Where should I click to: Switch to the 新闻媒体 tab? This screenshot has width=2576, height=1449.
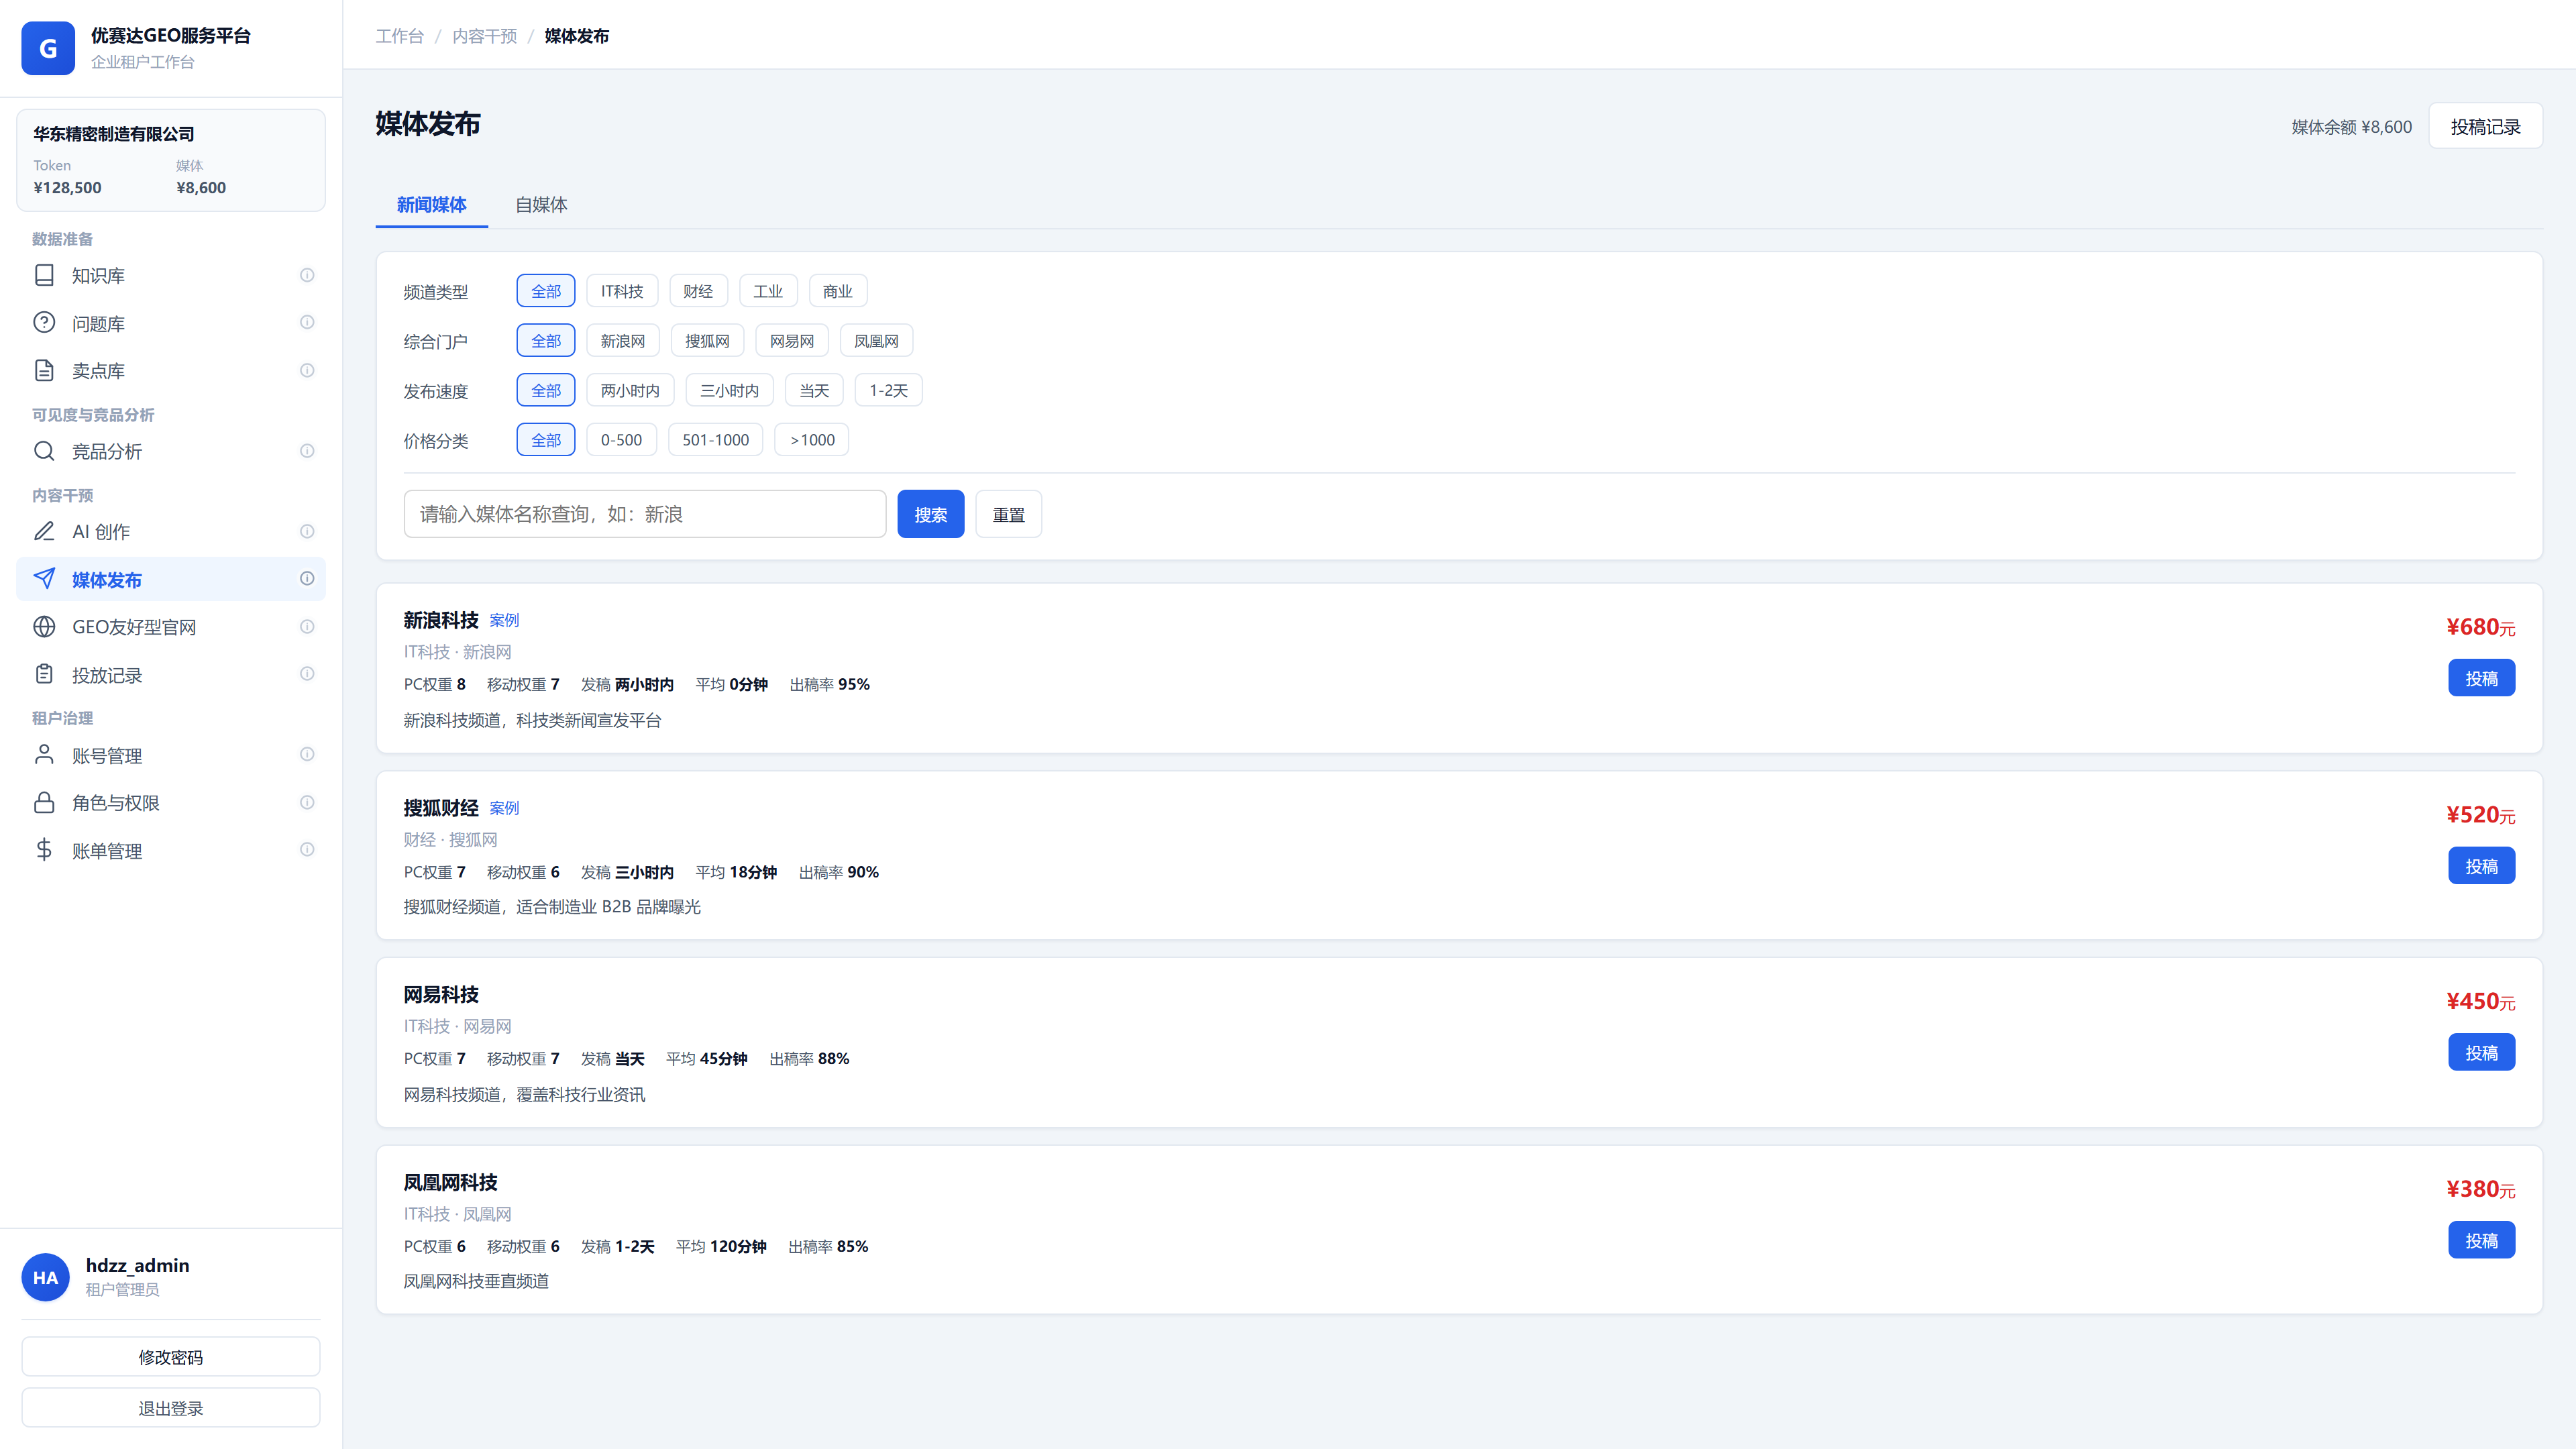coord(432,205)
